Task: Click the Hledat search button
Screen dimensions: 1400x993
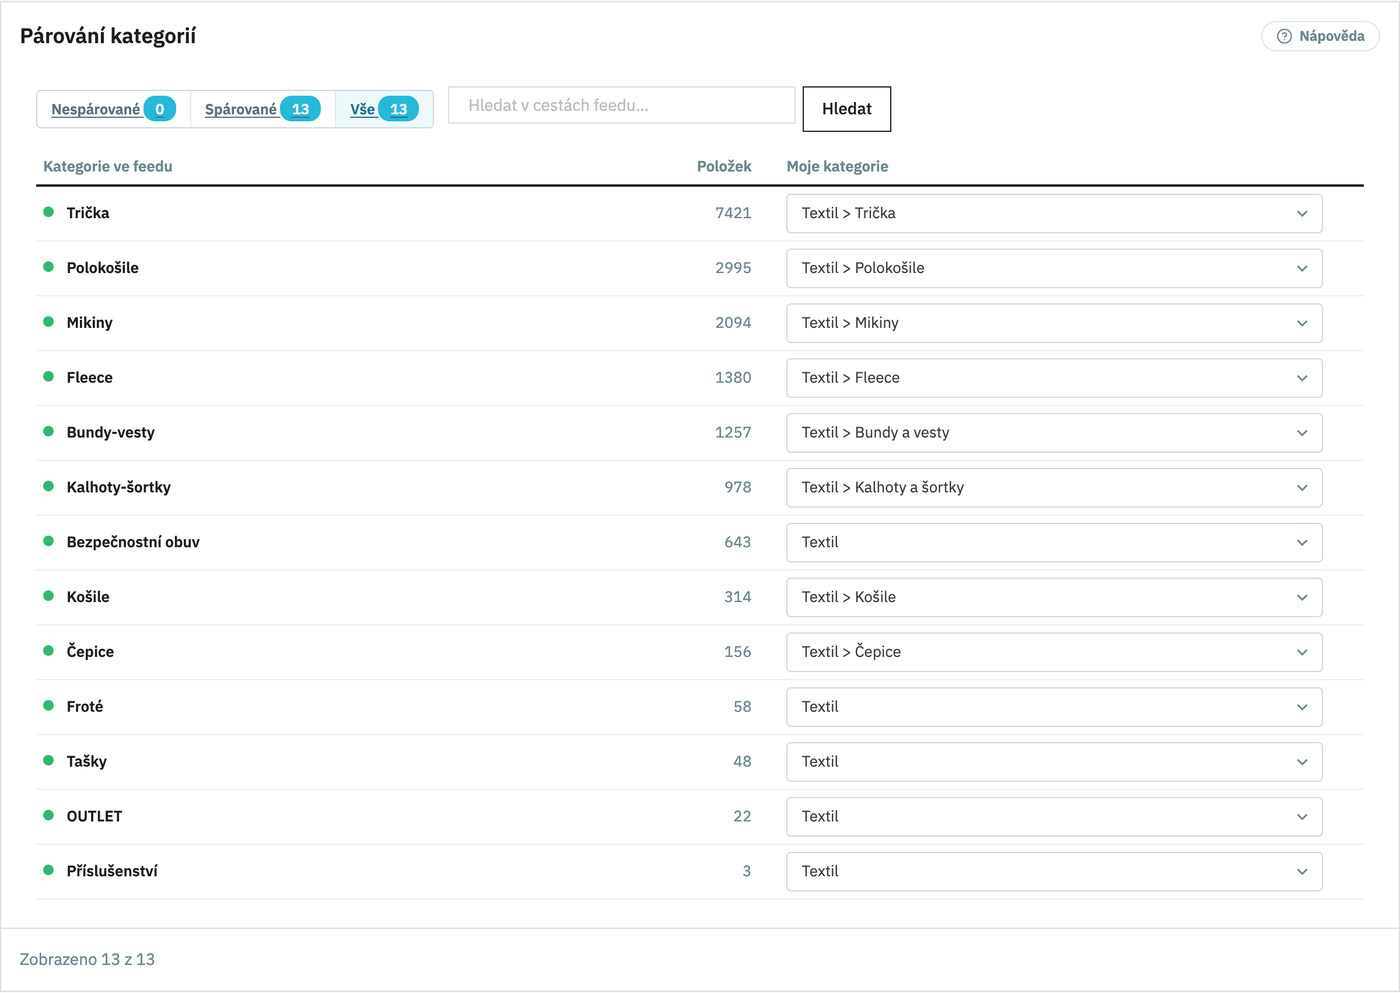Action: point(847,109)
